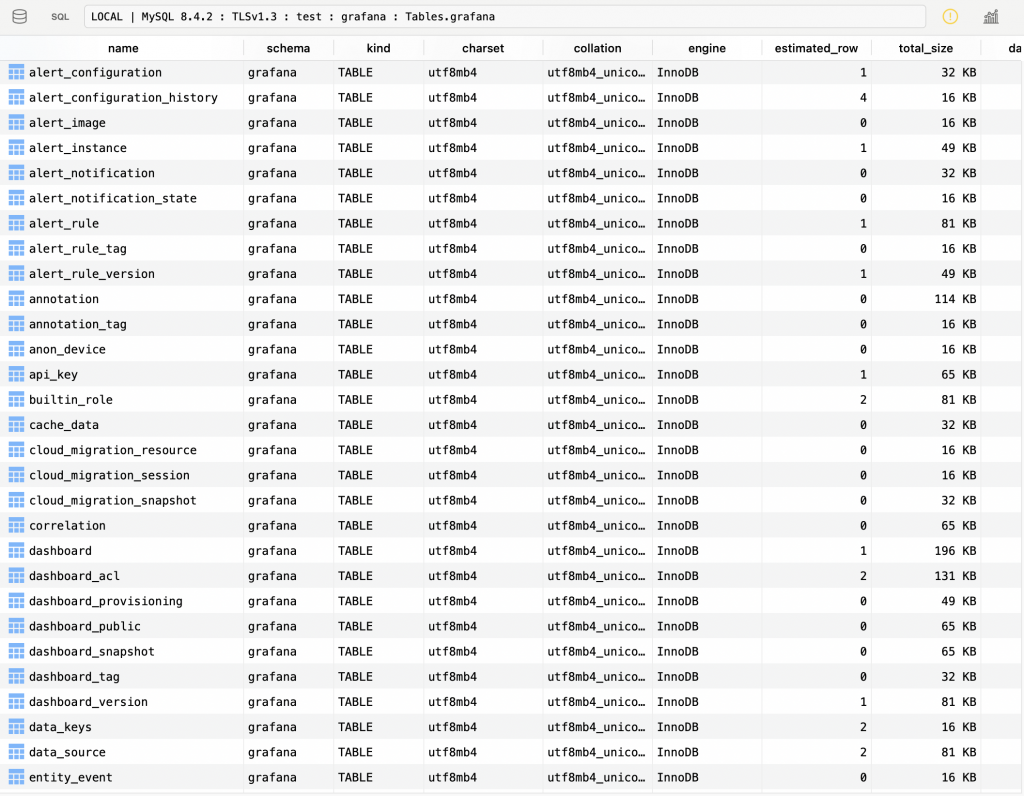
Task: Click table icon for alert_image
Action: [16, 123]
